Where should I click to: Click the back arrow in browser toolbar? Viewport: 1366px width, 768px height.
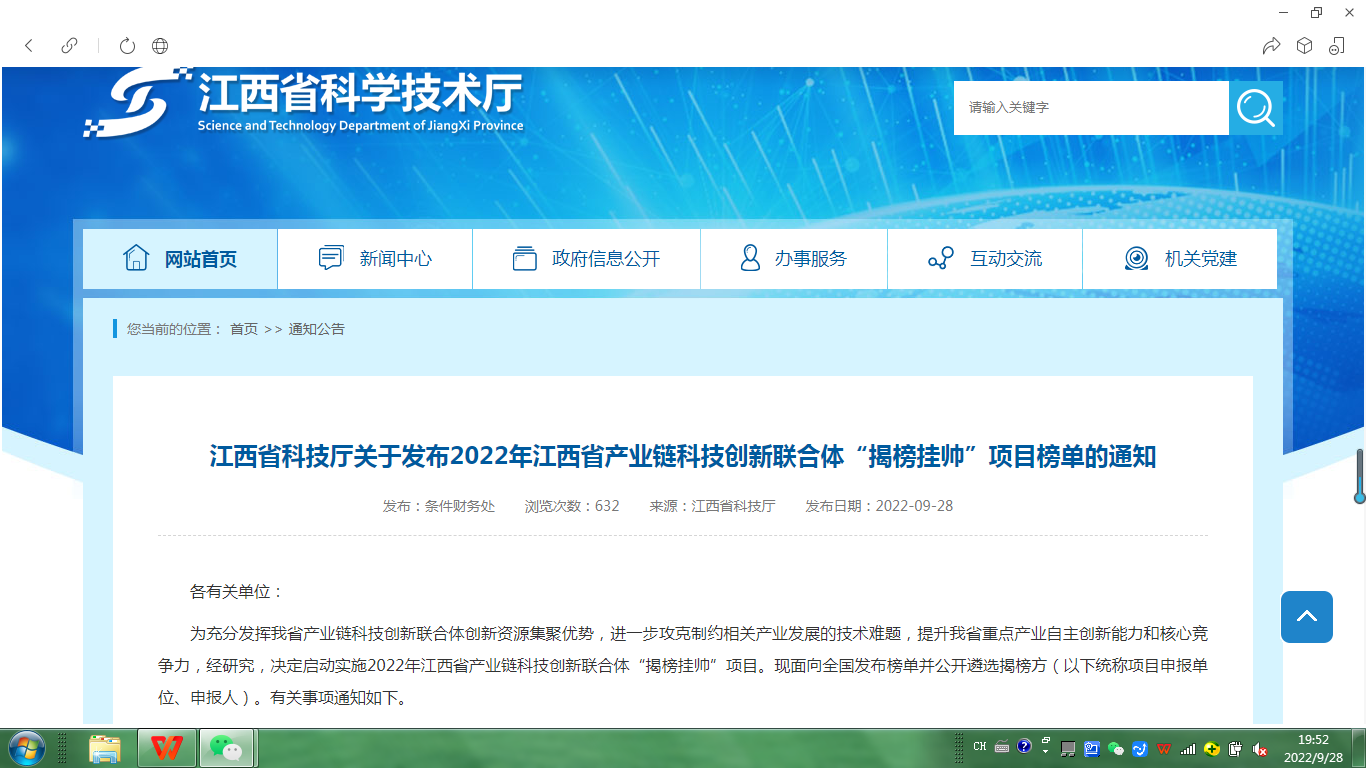29,45
